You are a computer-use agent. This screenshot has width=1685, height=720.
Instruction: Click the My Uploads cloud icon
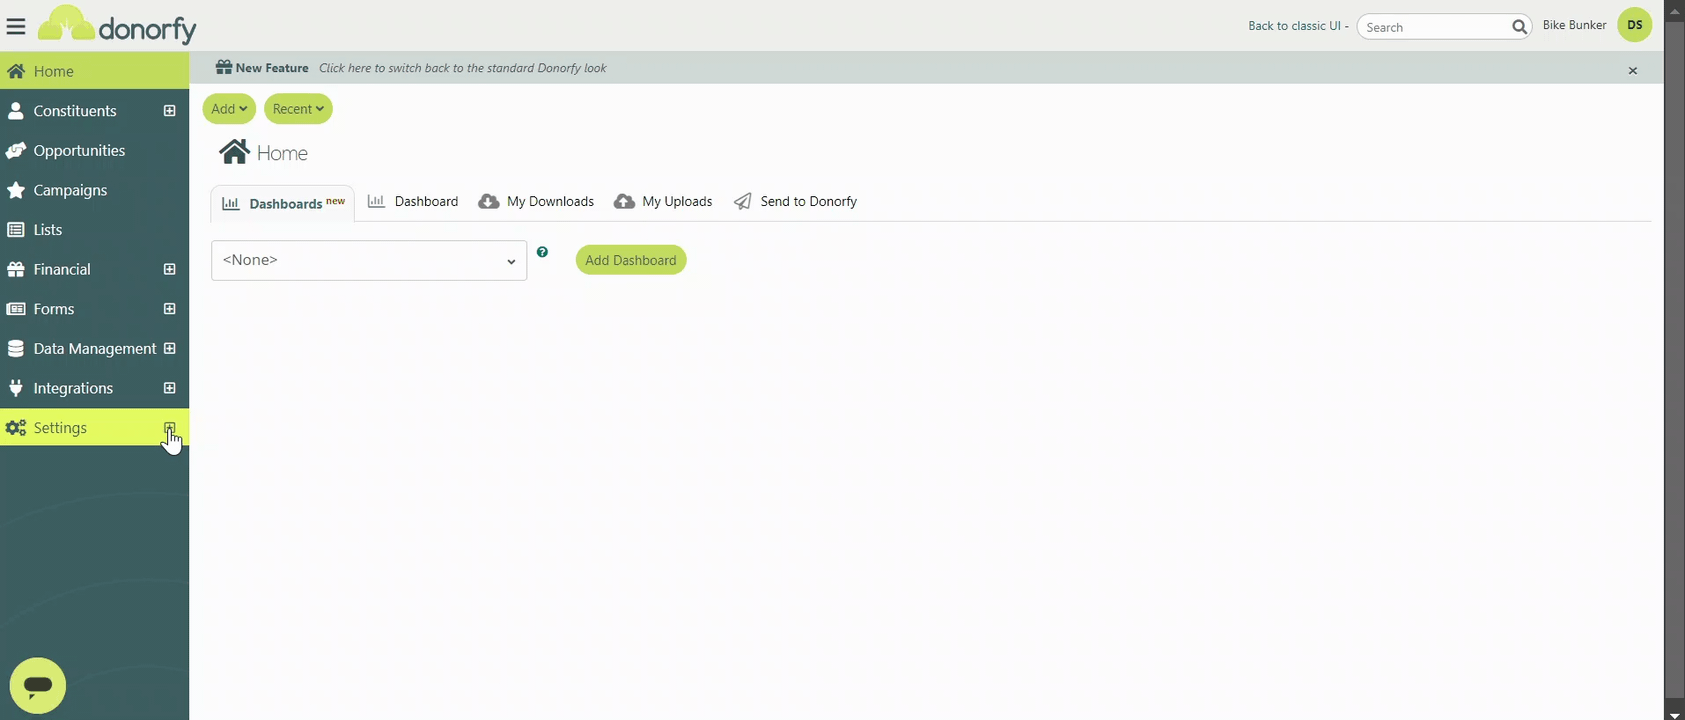point(624,202)
